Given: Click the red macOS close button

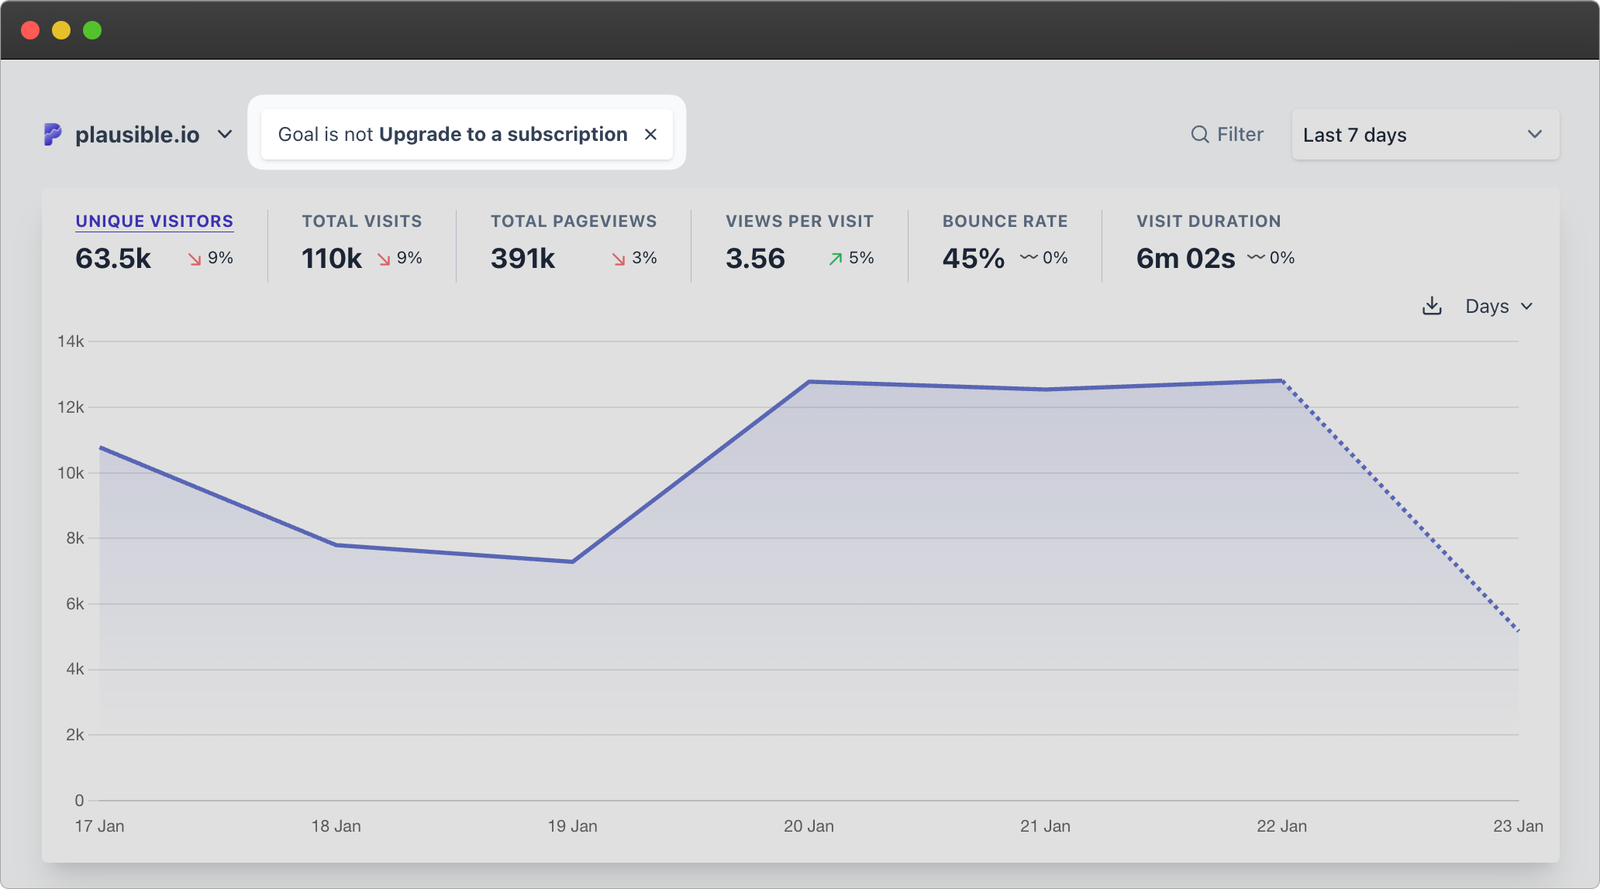Looking at the screenshot, I should click(30, 30).
